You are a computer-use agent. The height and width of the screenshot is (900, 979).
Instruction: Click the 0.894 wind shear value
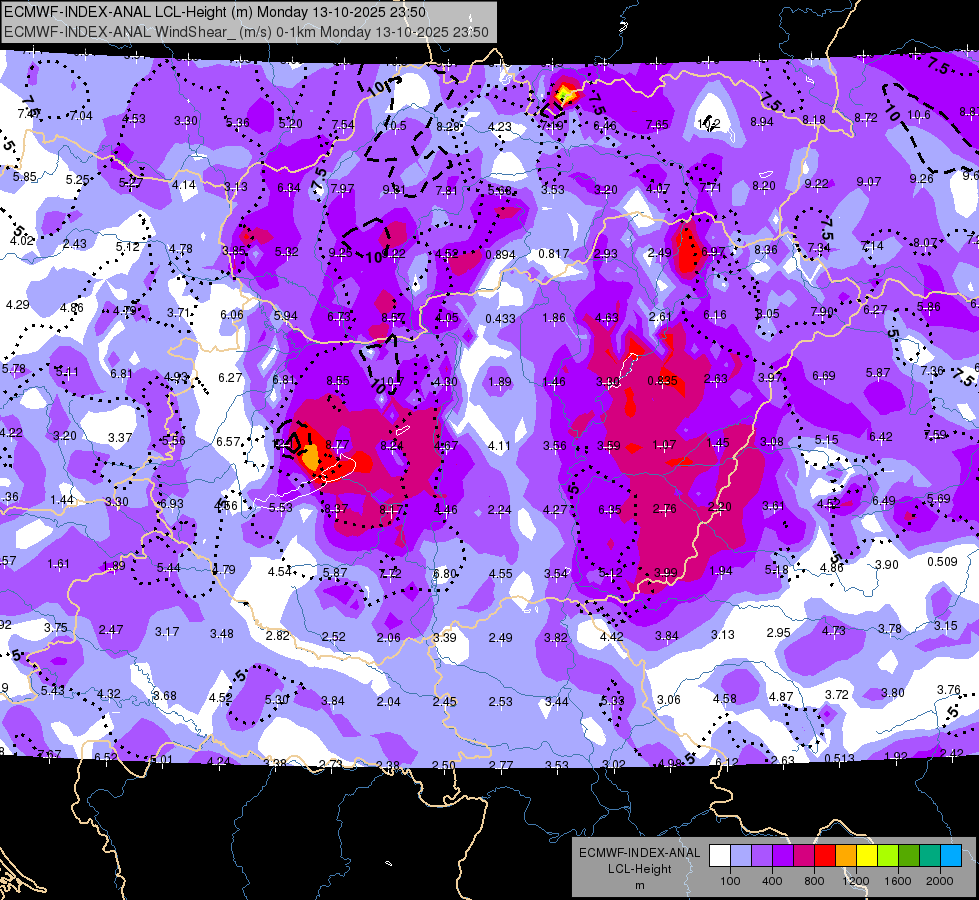(x=500, y=254)
